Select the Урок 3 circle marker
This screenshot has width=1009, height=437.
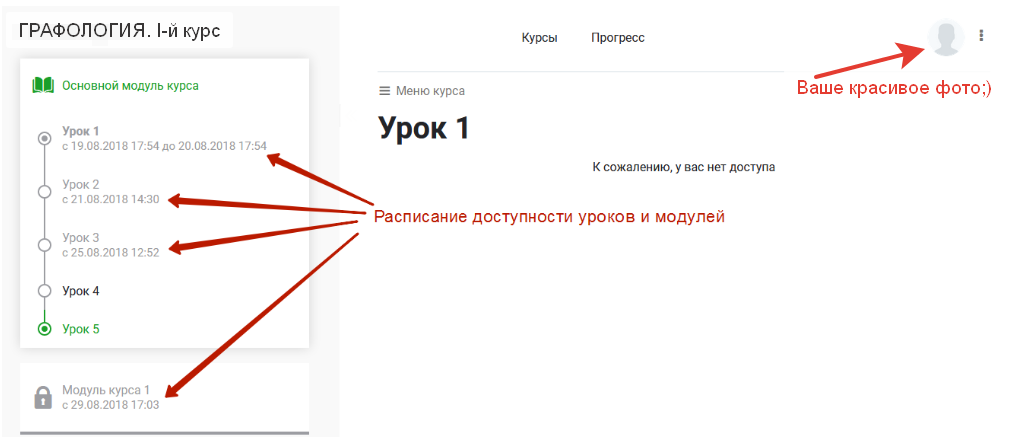coord(44,245)
